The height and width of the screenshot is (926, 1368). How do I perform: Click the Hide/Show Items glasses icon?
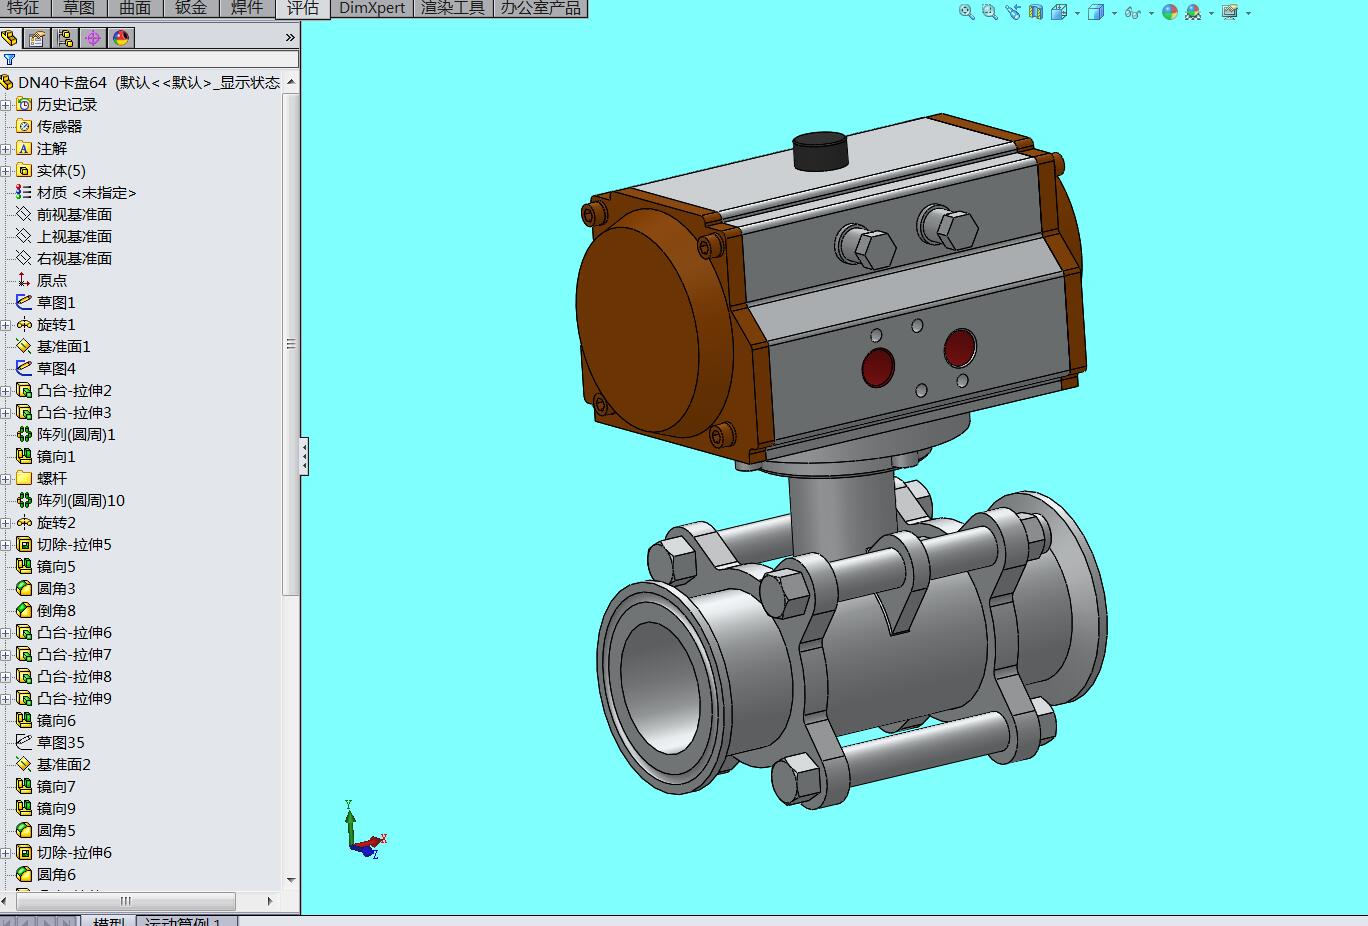click(1132, 12)
